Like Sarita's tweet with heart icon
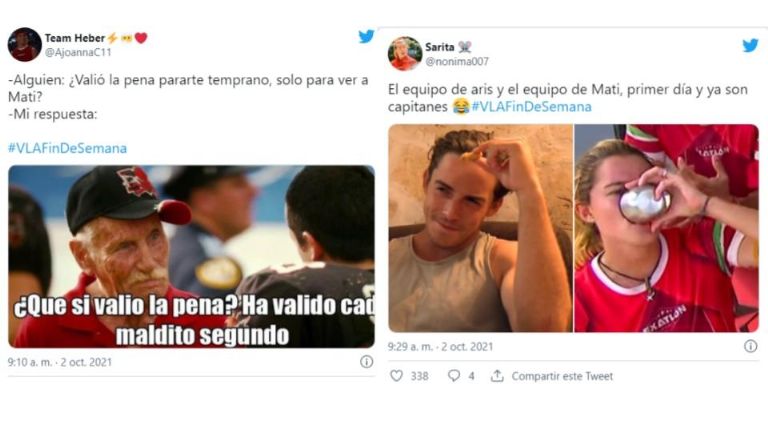 point(396,376)
